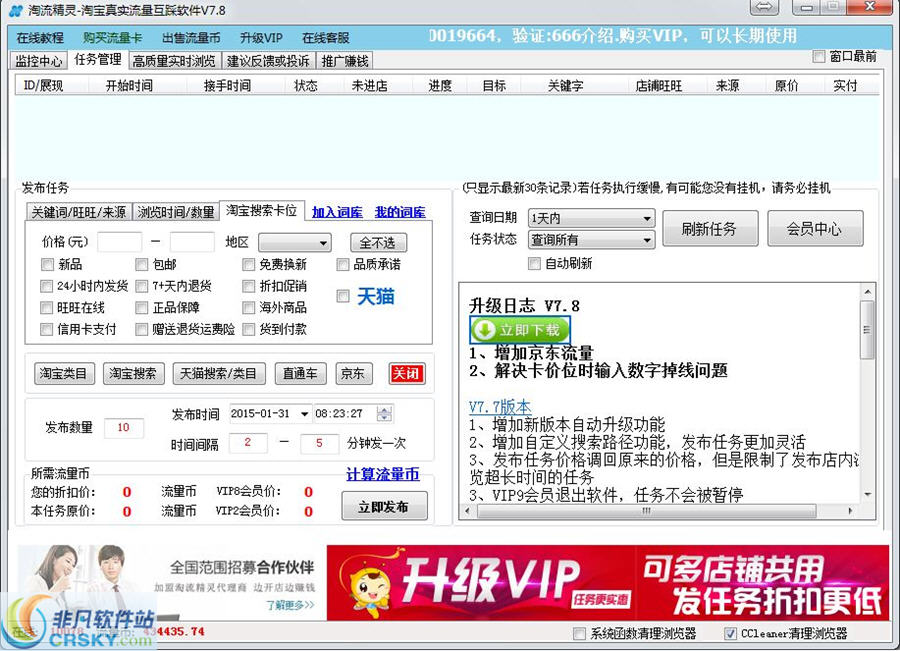Switch to 任务管理 tab
900x651 pixels.
point(98,59)
